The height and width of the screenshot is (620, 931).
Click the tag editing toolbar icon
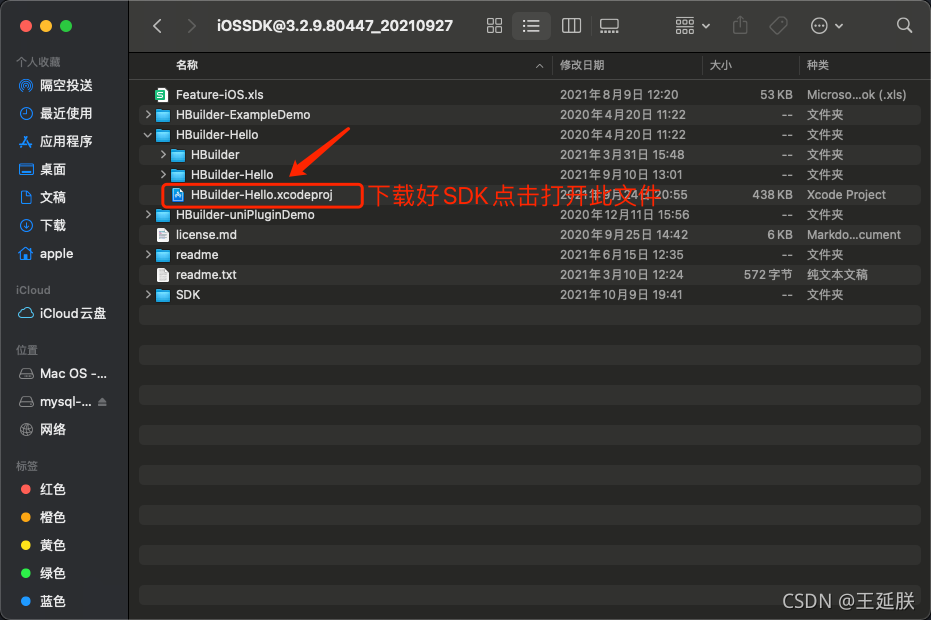778,26
